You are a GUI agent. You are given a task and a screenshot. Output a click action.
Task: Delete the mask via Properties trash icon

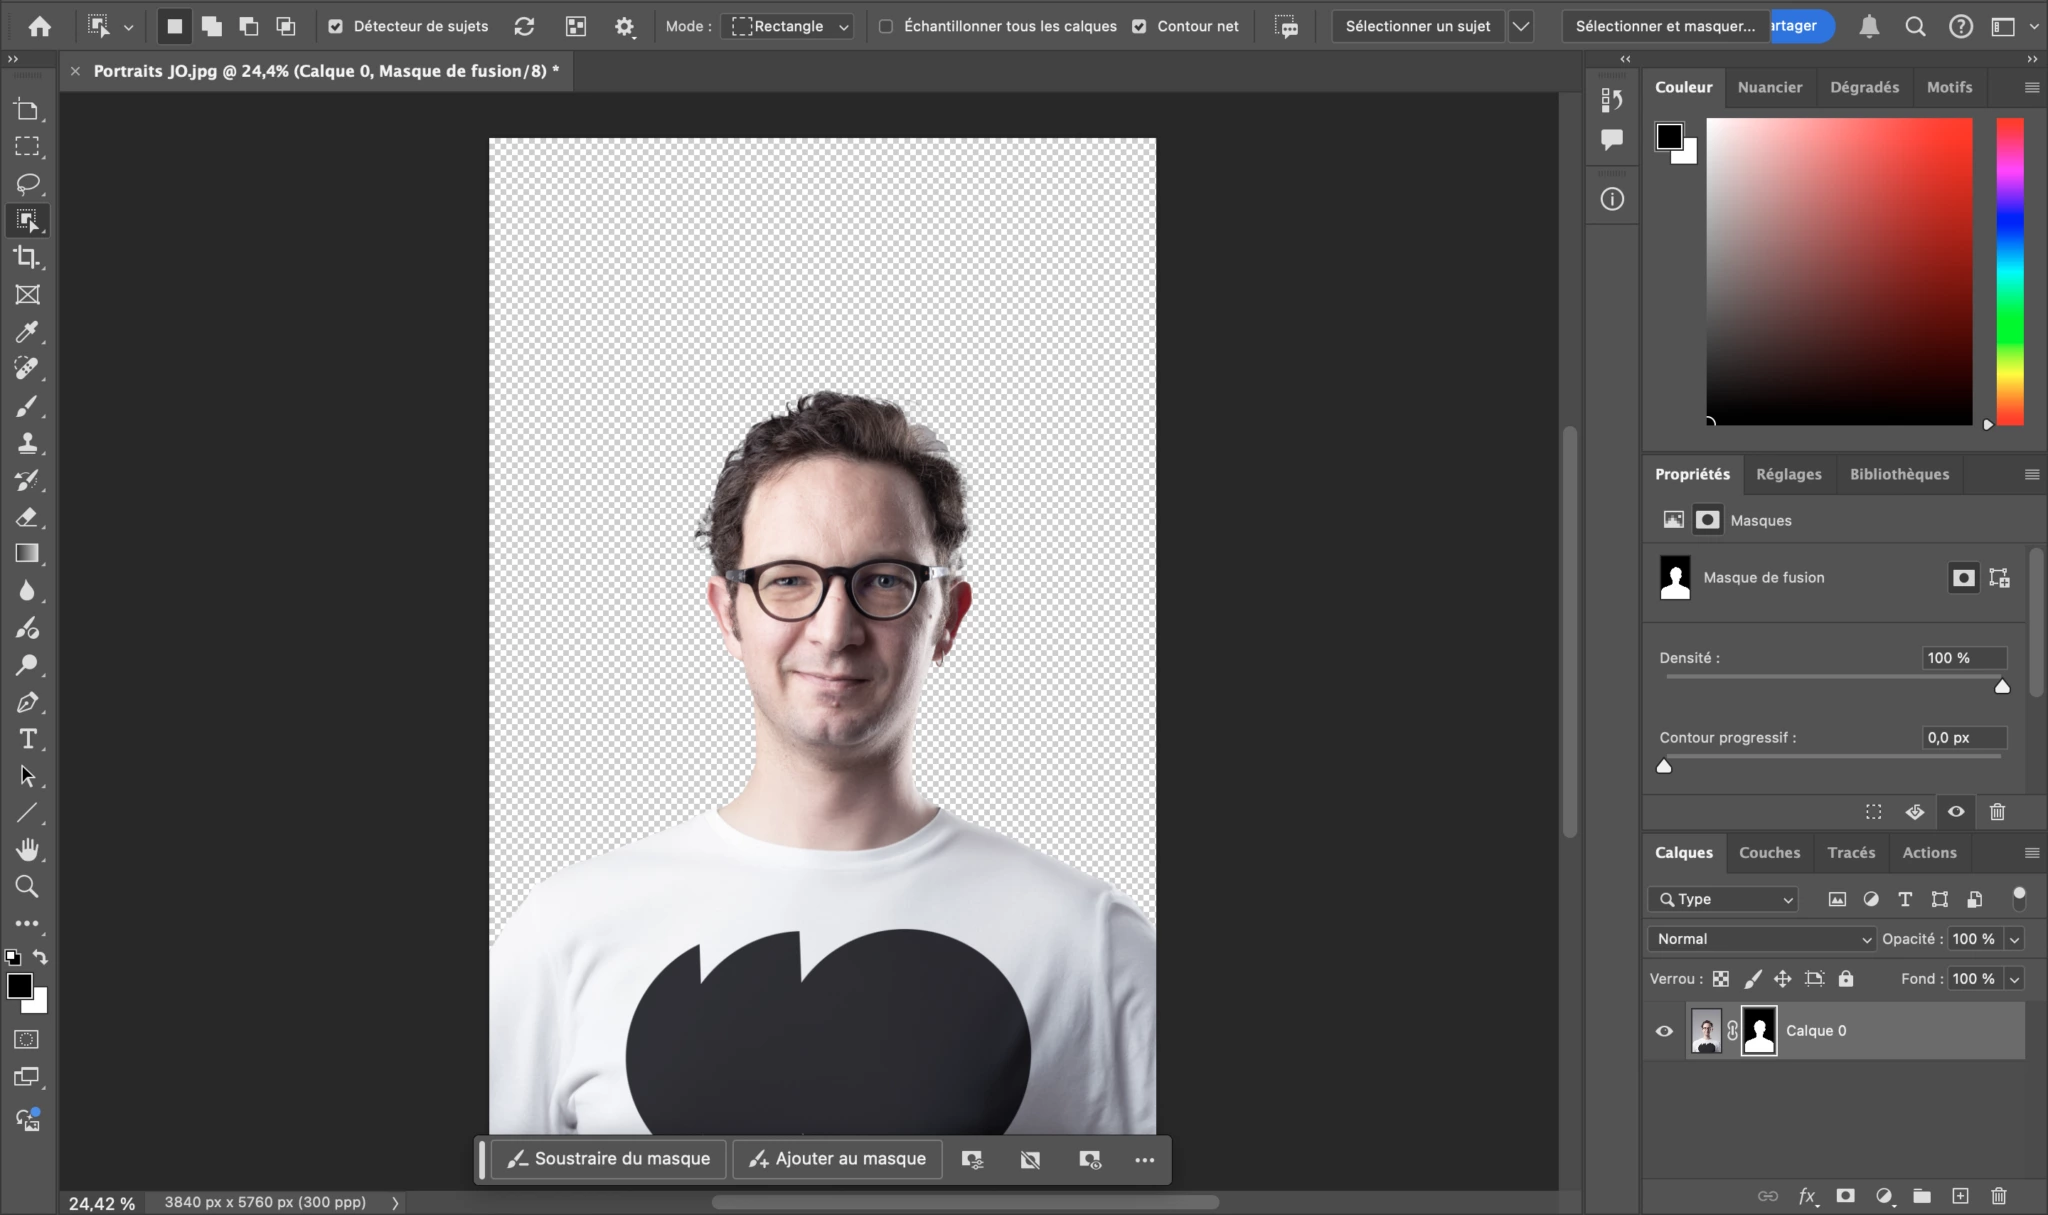click(1997, 812)
